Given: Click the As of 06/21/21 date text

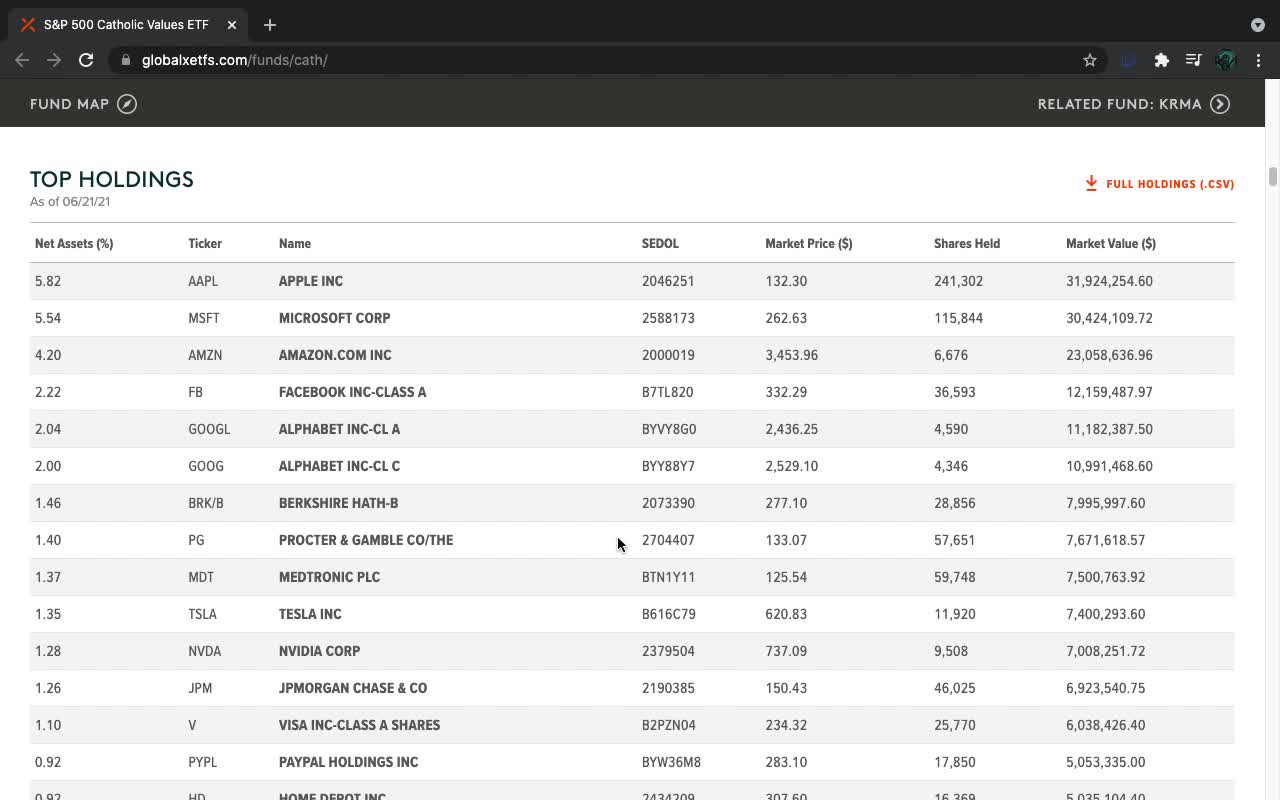Looking at the screenshot, I should point(70,202).
